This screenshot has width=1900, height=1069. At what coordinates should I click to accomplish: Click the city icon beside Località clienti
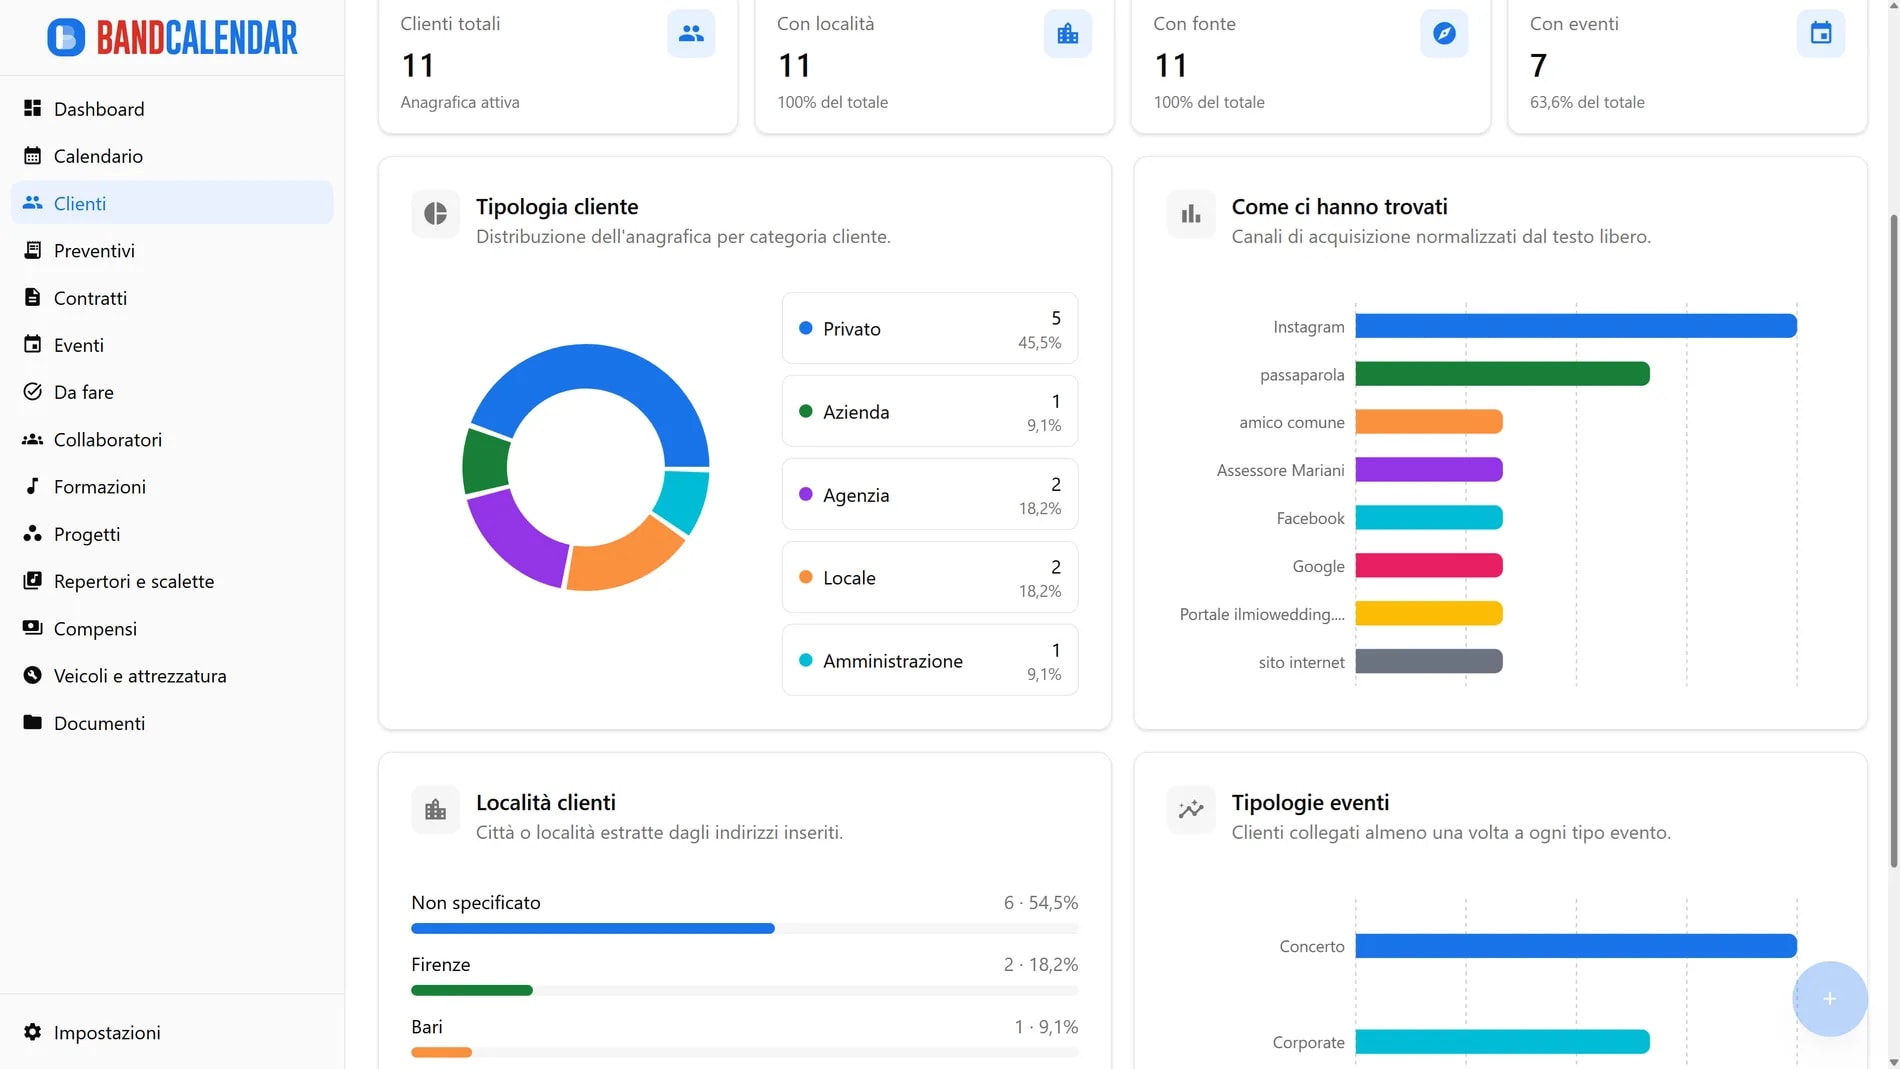[435, 809]
